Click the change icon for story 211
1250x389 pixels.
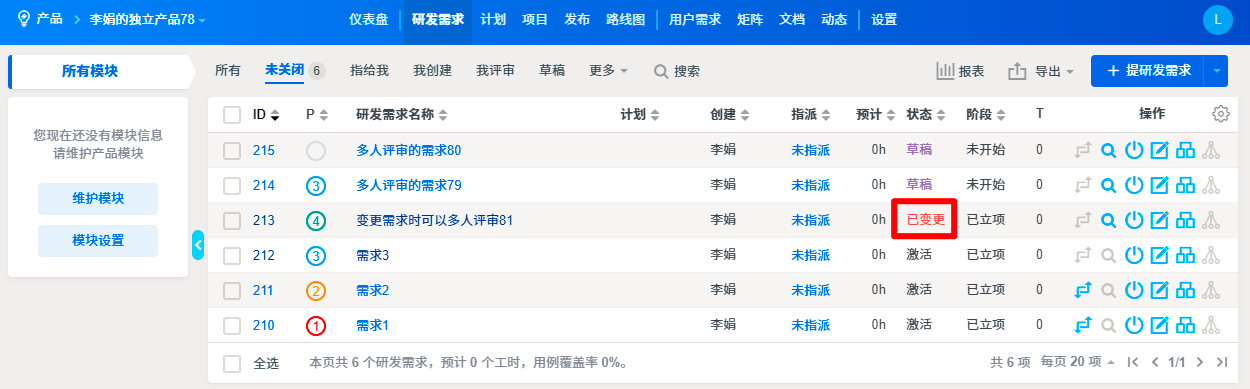[1082, 290]
